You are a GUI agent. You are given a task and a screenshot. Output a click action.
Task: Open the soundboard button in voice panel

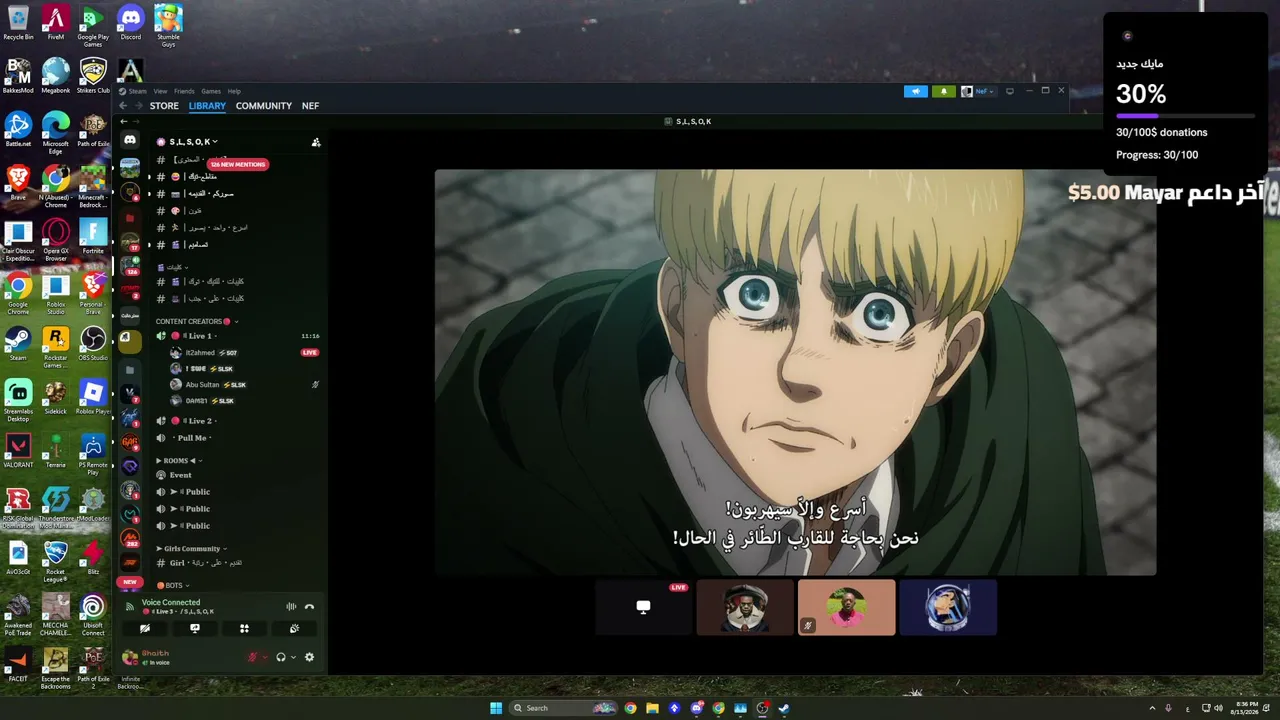click(294, 628)
